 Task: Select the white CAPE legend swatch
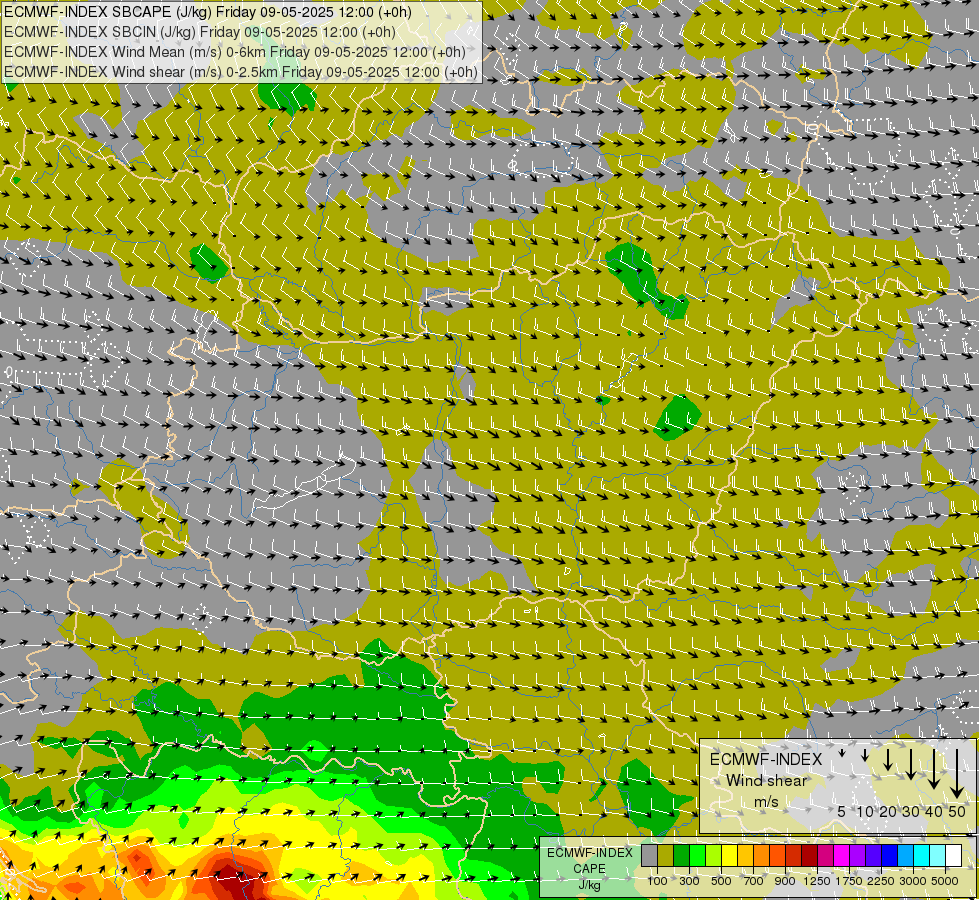(x=955, y=856)
